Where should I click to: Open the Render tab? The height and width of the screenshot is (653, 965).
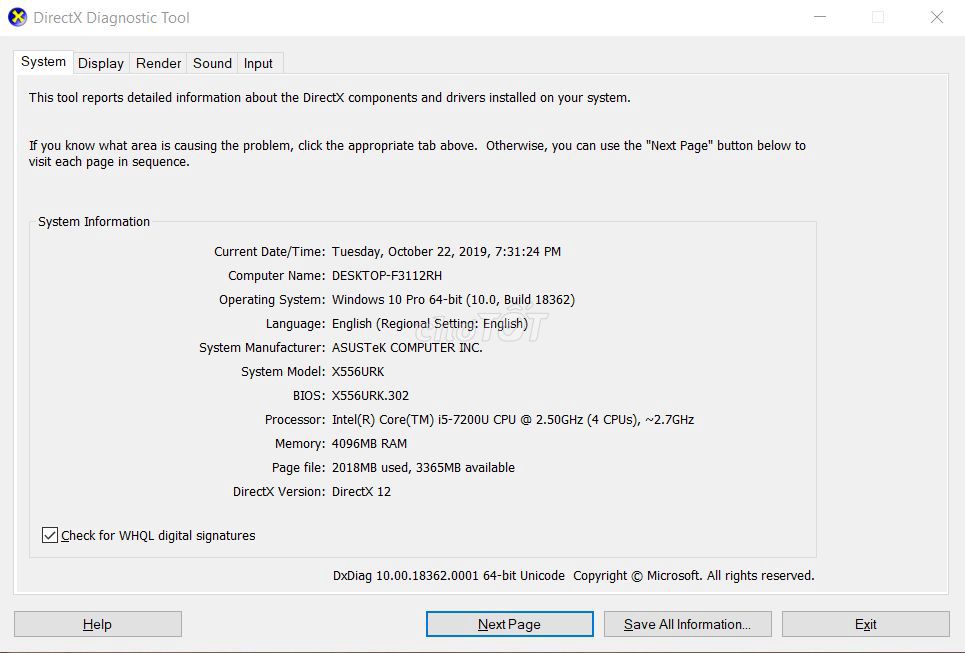(158, 63)
